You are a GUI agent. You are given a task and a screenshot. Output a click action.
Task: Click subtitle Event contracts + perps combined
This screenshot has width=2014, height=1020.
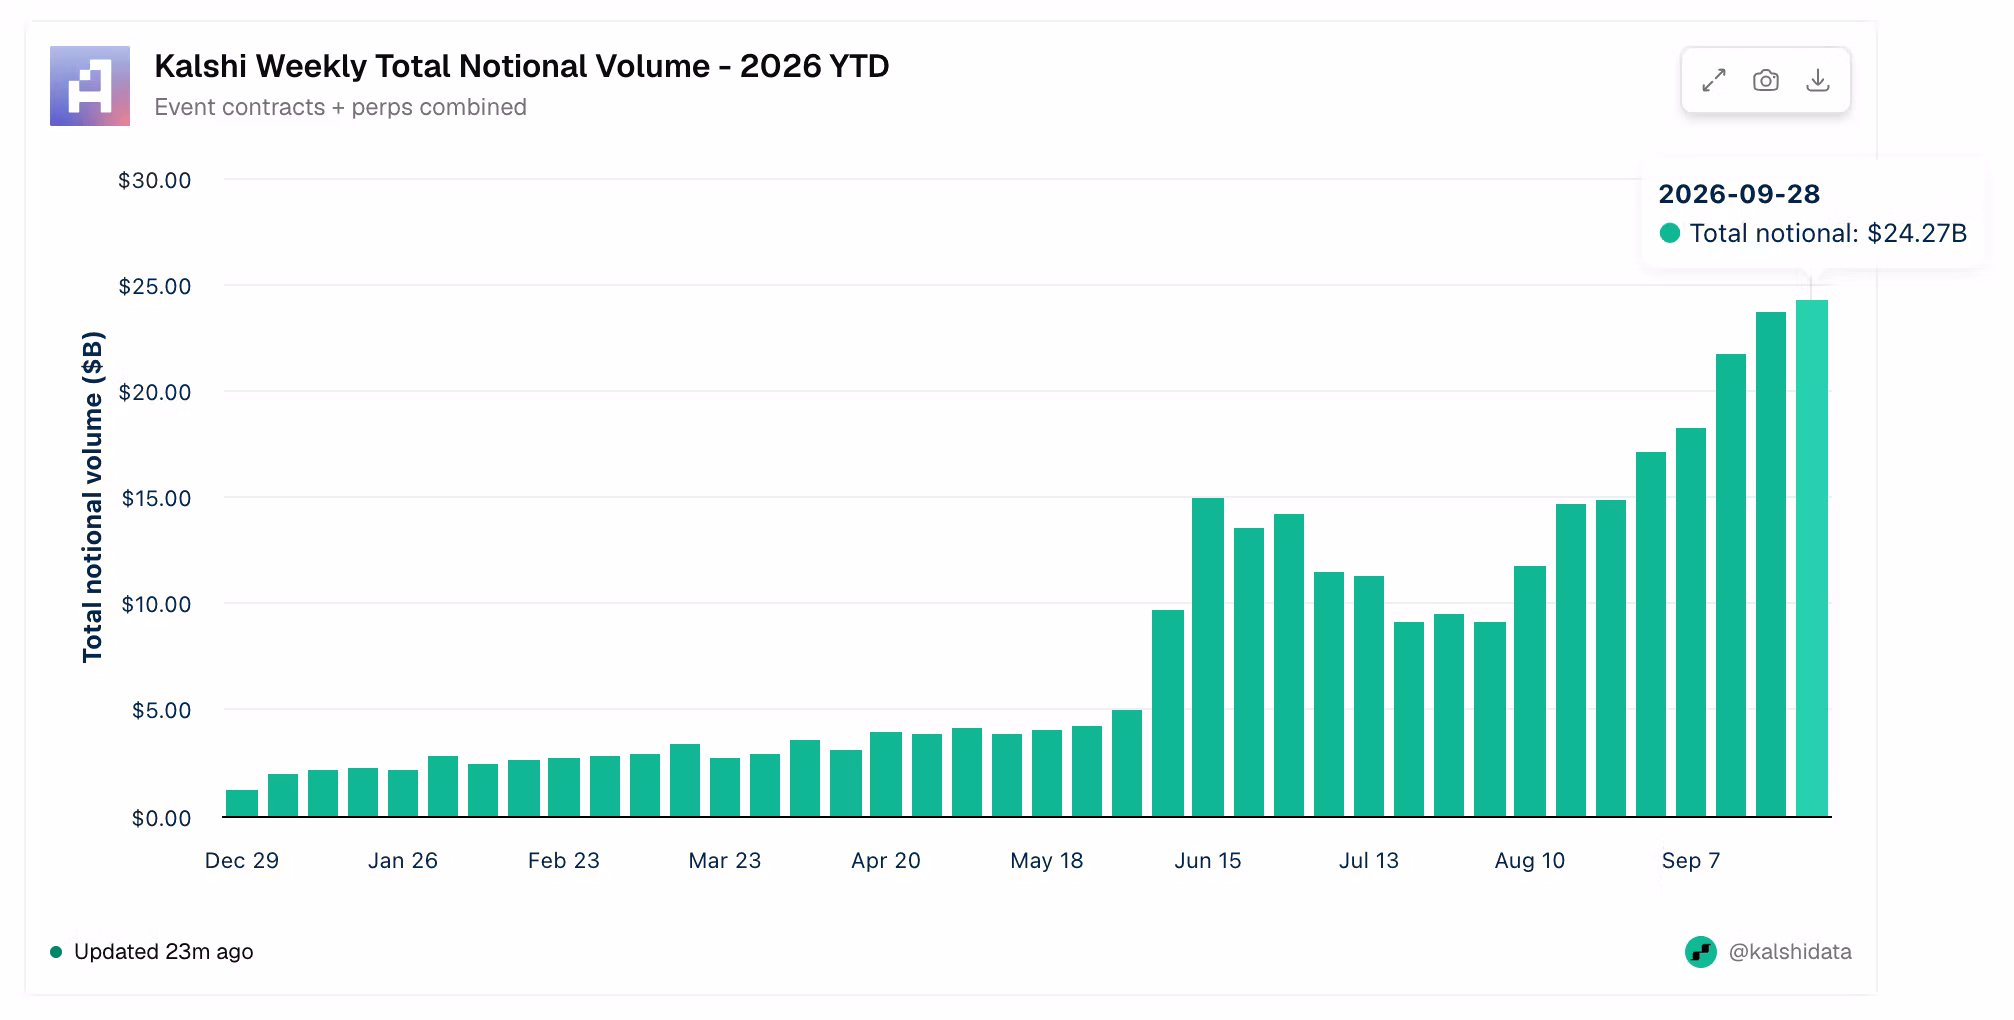[x=340, y=107]
